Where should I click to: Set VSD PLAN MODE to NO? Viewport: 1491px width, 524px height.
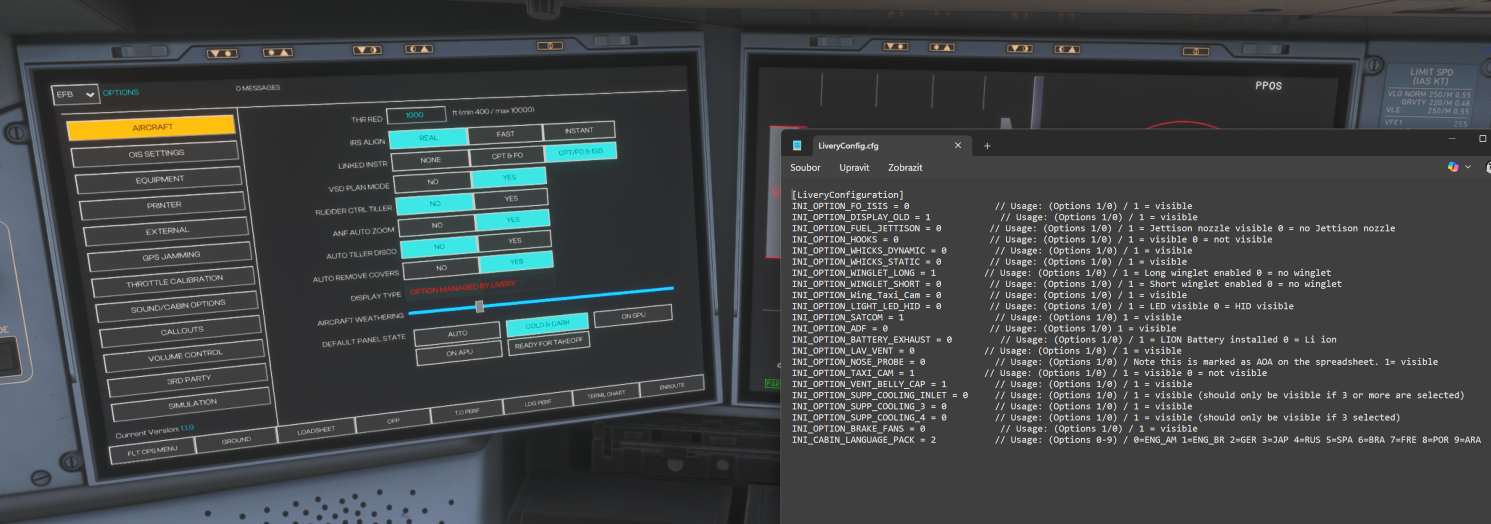click(x=432, y=182)
